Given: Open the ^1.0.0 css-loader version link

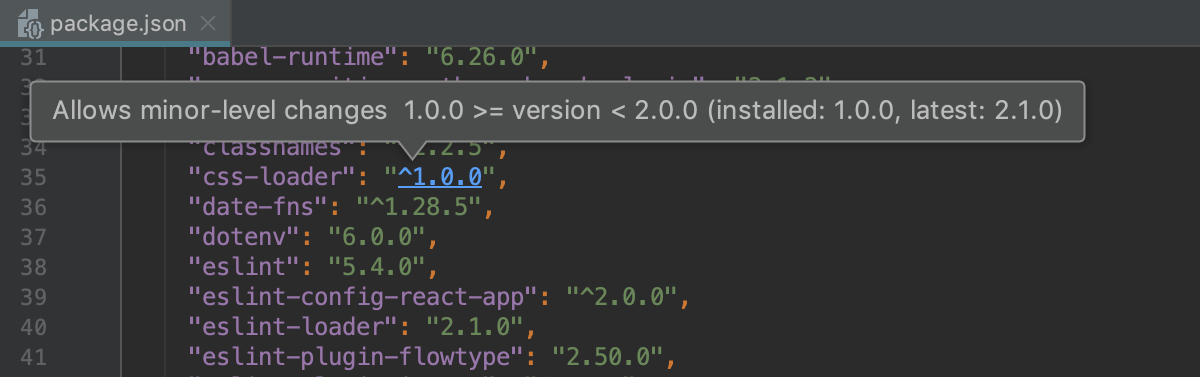Looking at the screenshot, I should tap(440, 178).
